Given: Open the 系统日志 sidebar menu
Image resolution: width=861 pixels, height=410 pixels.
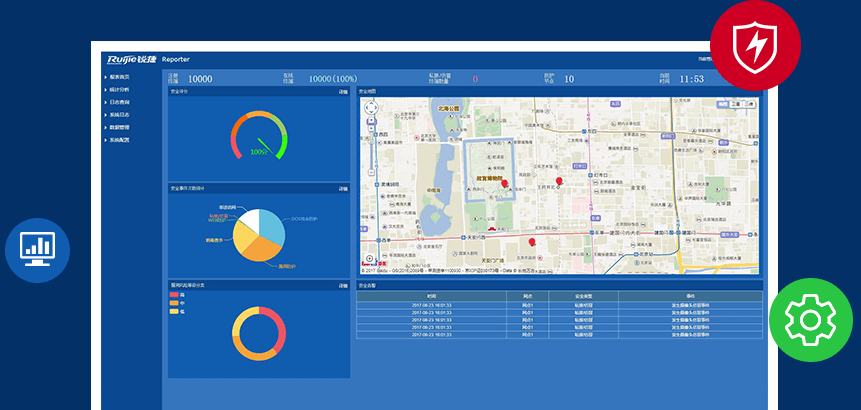Looking at the screenshot, I should click(x=117, y=115).
